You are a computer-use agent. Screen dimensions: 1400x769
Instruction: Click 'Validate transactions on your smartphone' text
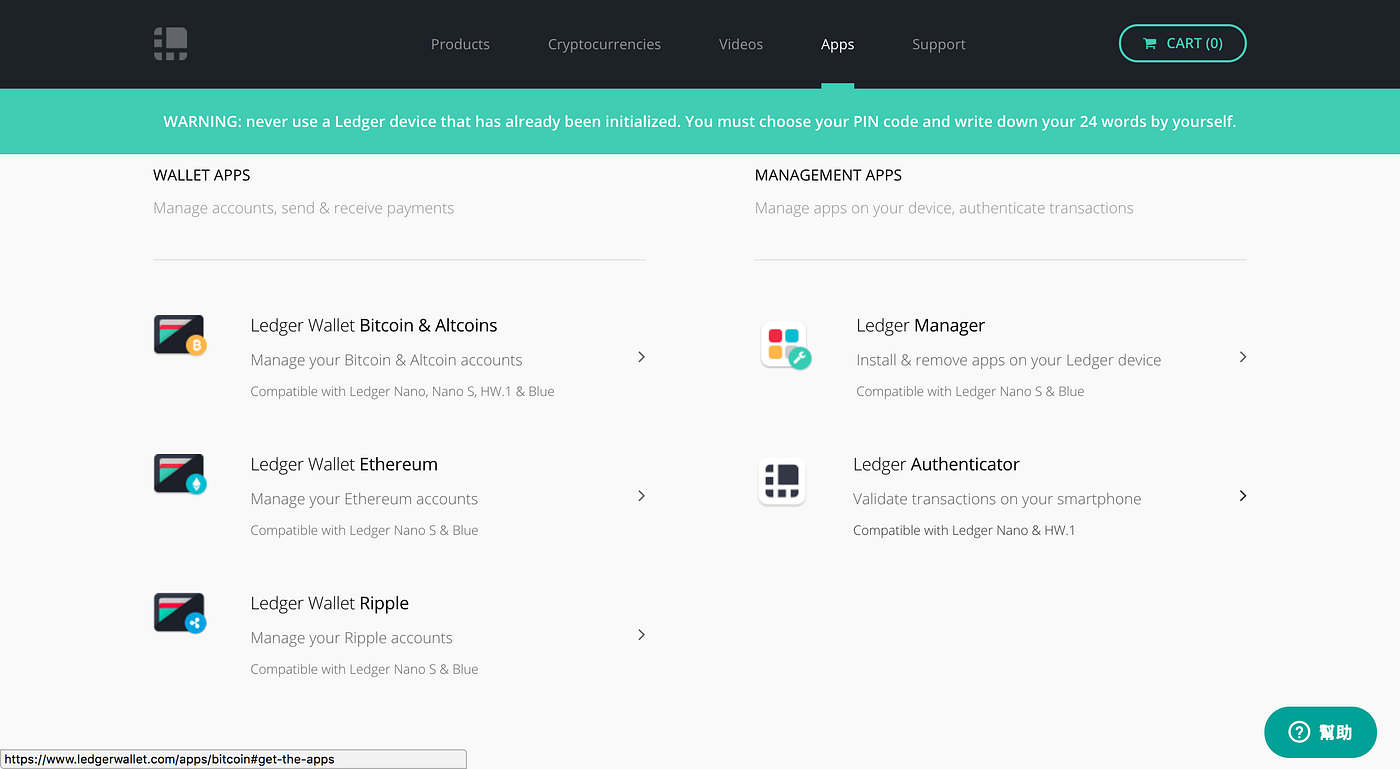(997, 499)
